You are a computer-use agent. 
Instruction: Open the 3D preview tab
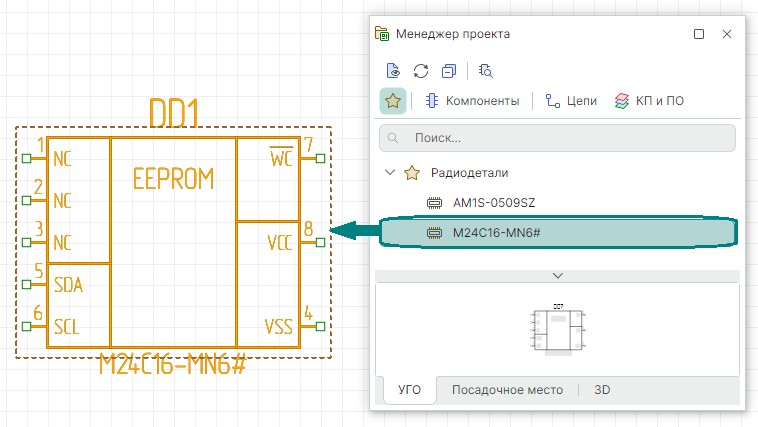coord(602,390)
